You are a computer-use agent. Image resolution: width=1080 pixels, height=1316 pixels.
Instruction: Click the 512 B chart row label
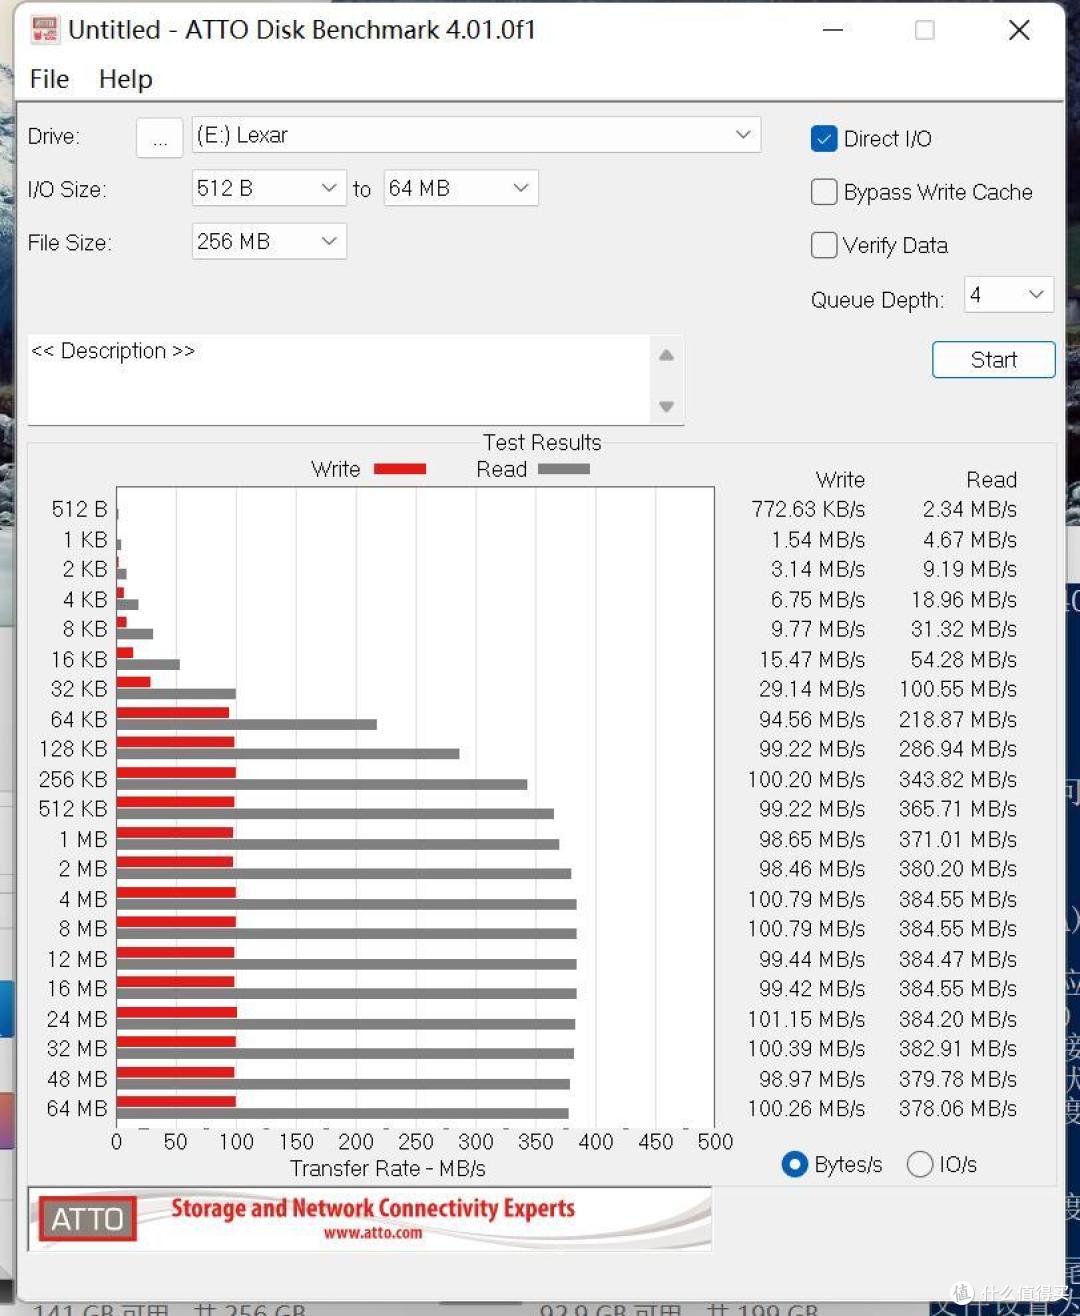(x=79, y=510)
